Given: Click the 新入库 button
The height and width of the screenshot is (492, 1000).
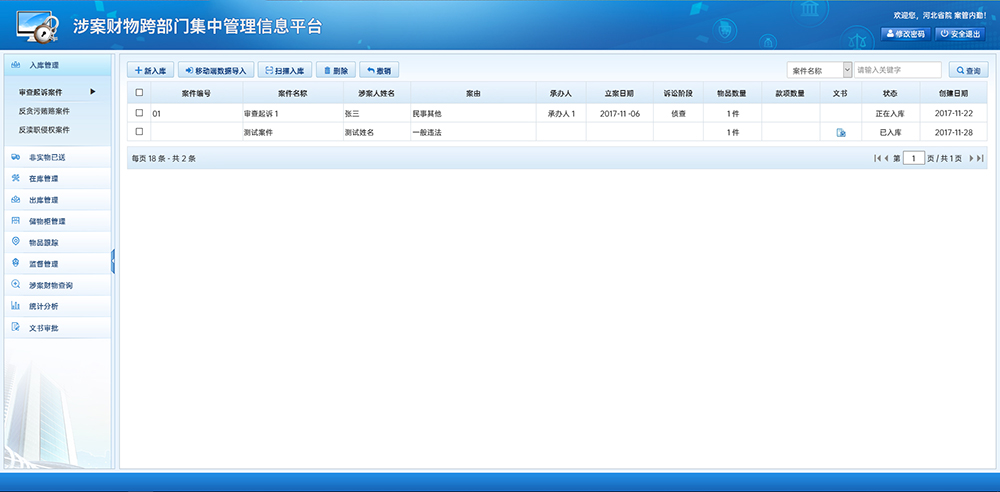Looking at the screenshot, I should pos(149,71).
